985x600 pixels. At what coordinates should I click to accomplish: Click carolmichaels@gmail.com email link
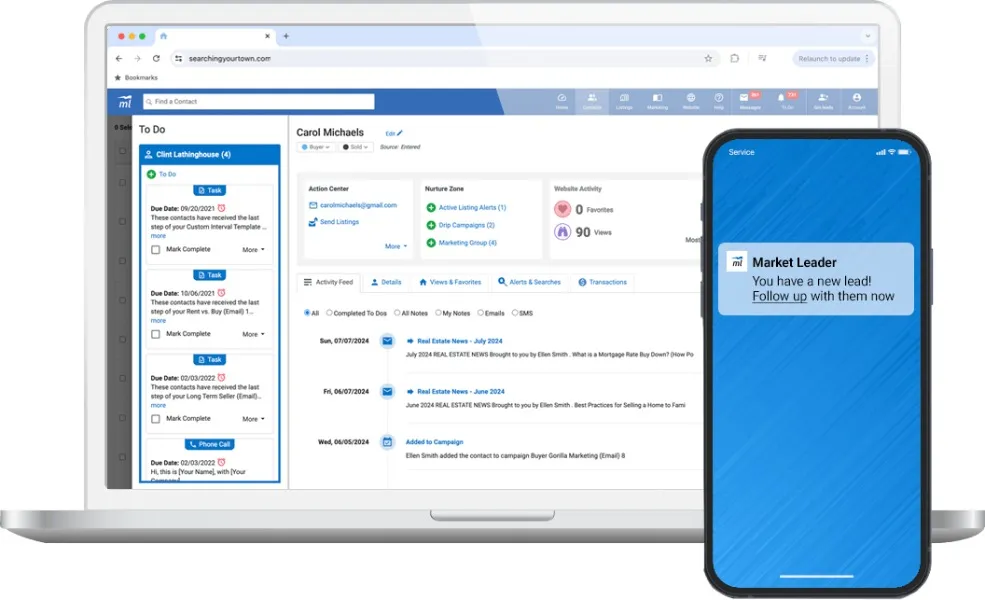tap(358, 205)
